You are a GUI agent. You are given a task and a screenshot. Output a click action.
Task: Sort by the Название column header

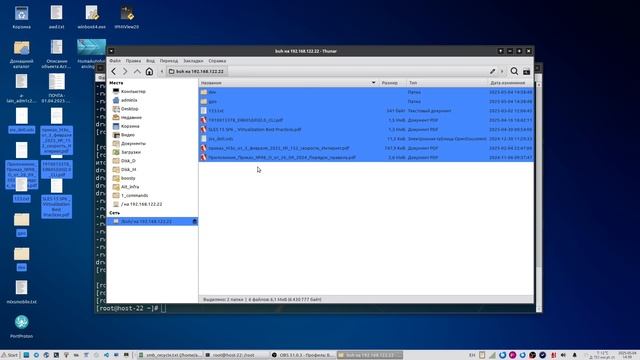tap(289, 83)
